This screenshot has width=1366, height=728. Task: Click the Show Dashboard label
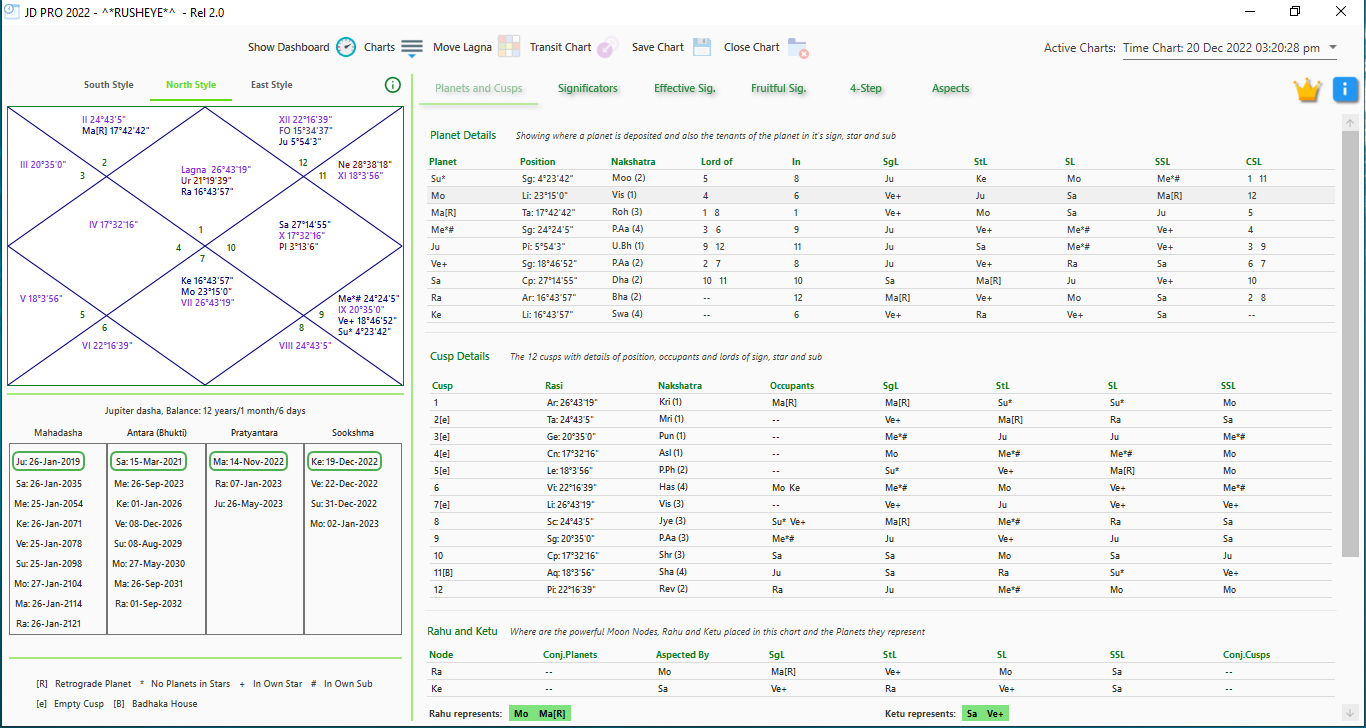289,47
